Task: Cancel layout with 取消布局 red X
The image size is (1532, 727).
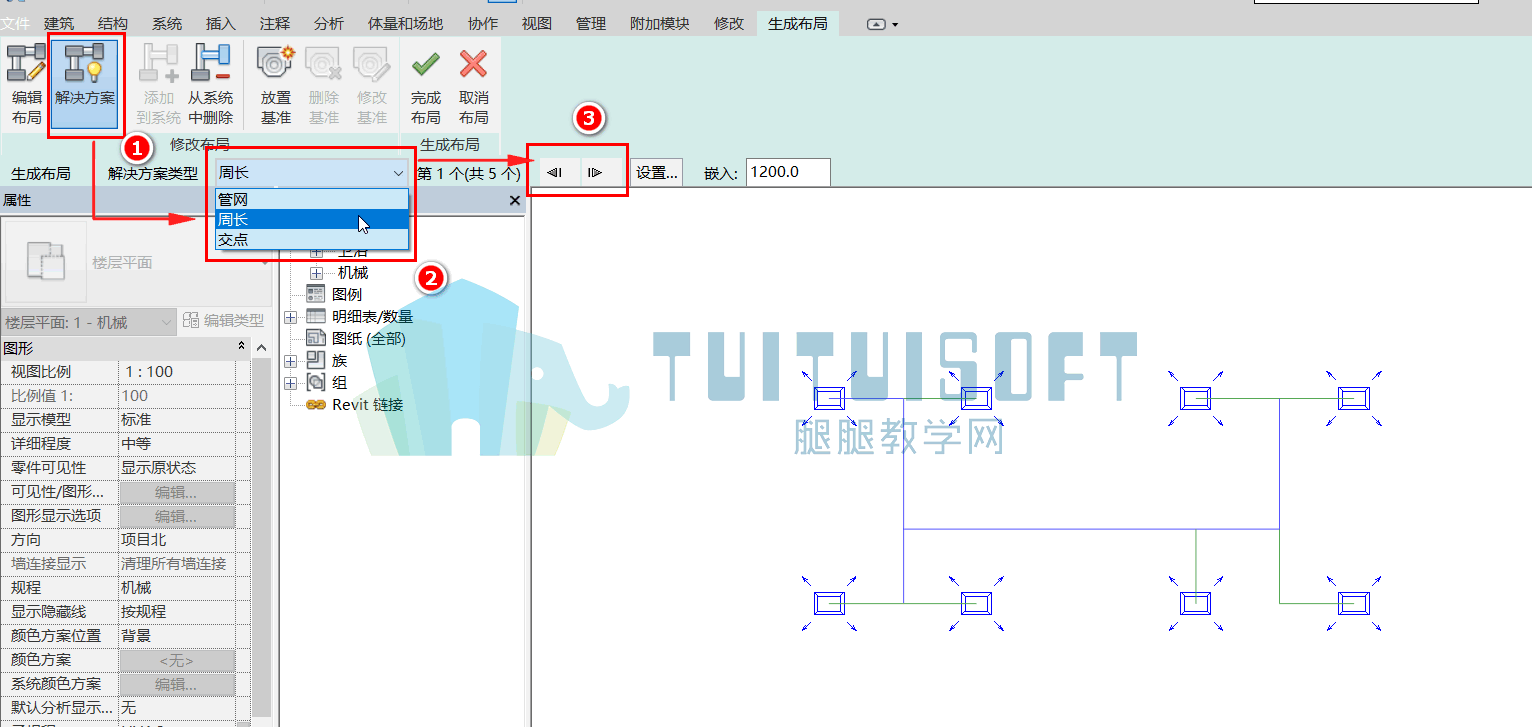Action: pyautogui.click(x=473, y=85)
